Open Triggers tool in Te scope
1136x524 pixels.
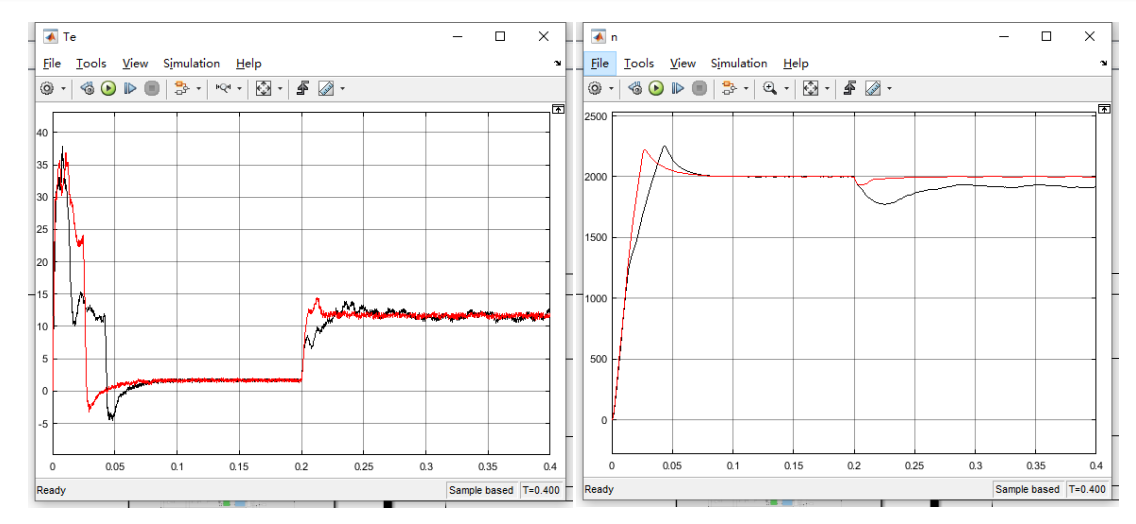coord(304,88)
